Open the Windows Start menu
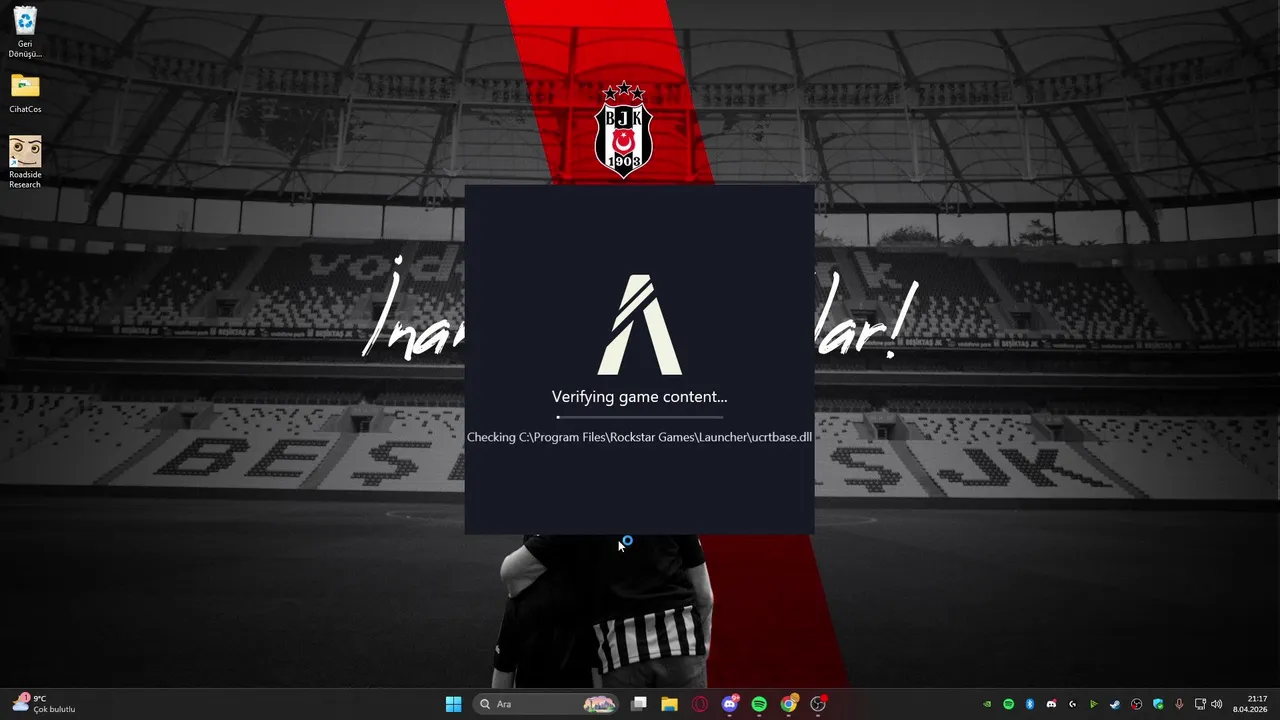 (453, 704)
